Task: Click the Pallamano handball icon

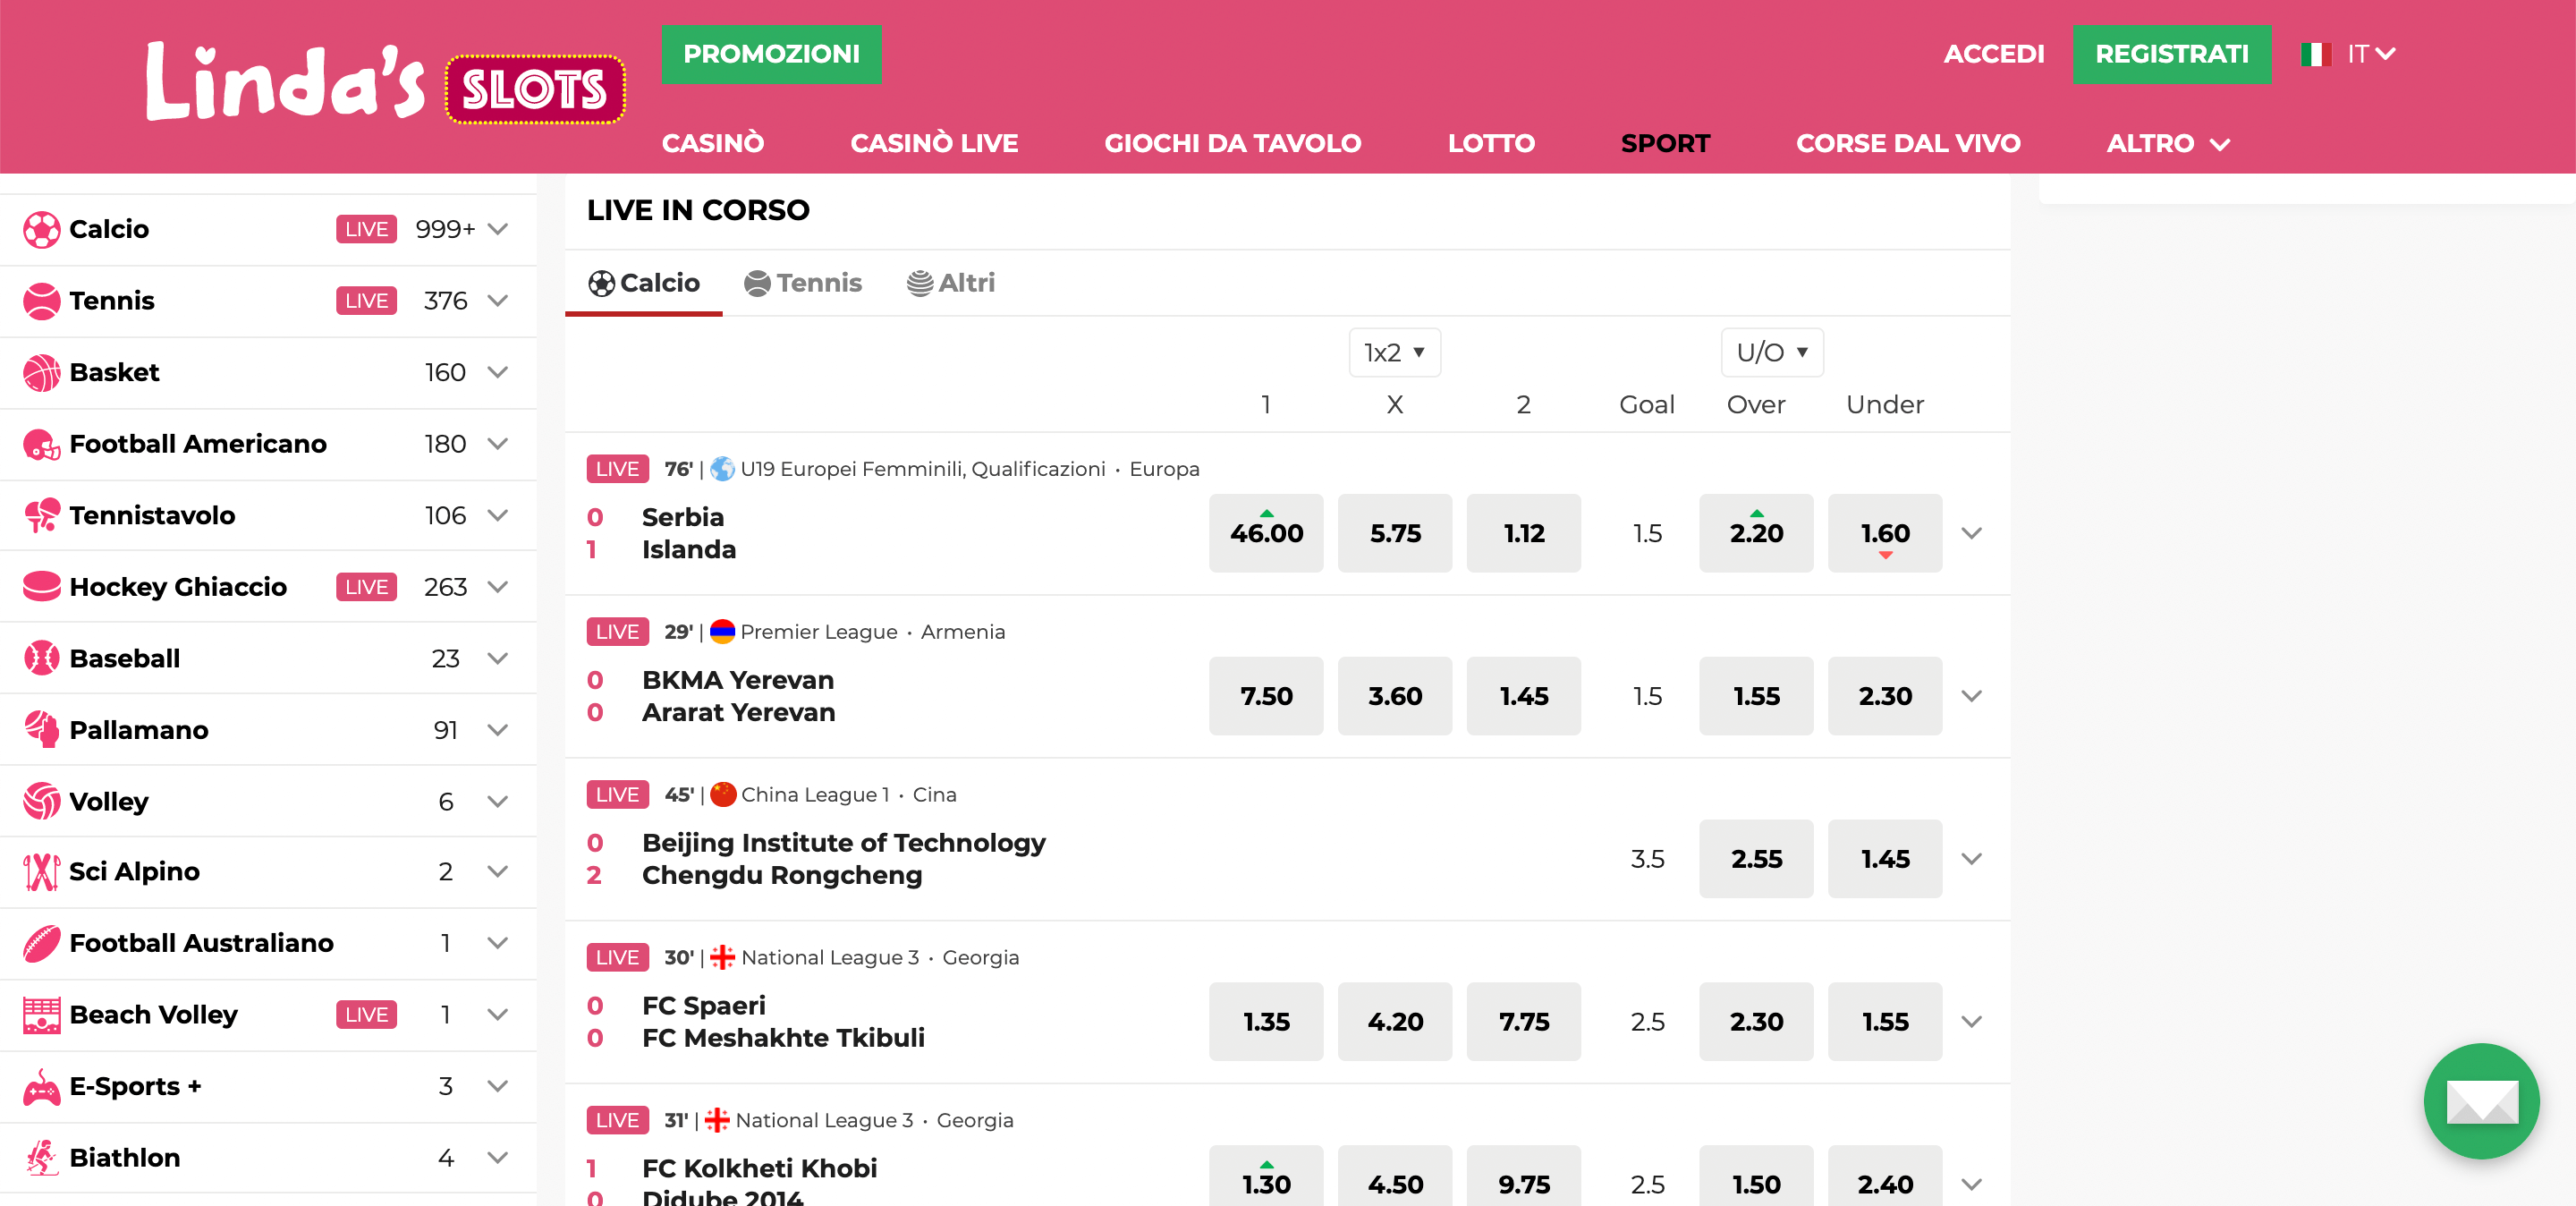Action: click(41, 730)
